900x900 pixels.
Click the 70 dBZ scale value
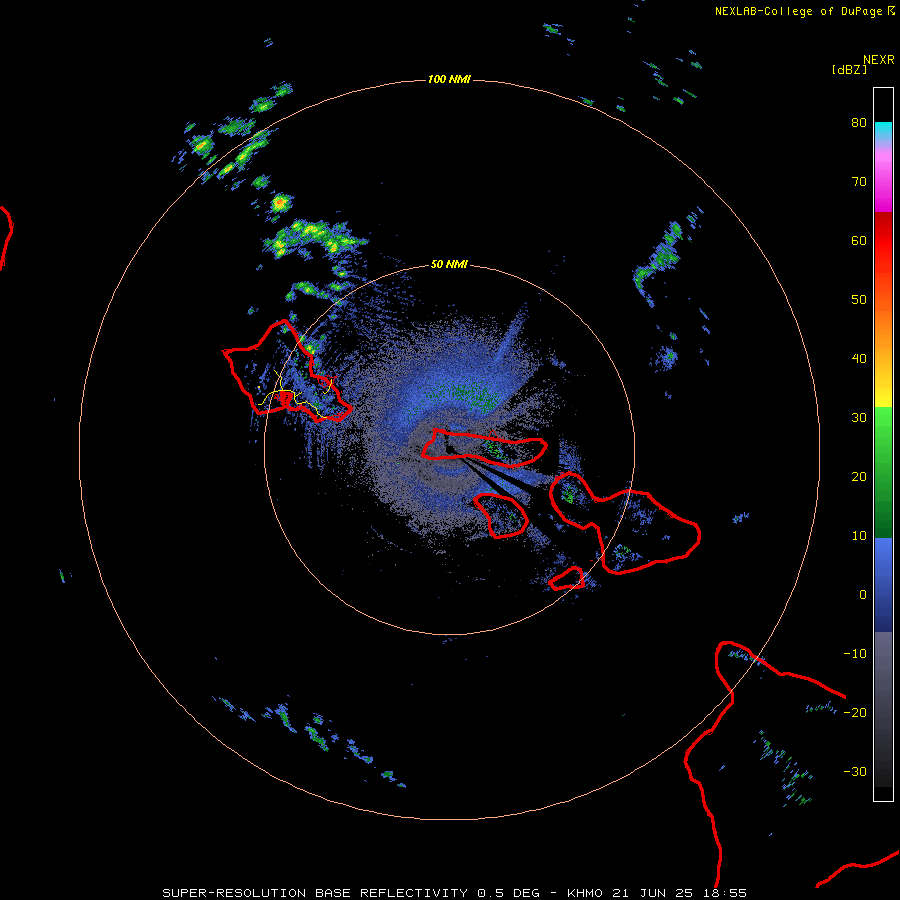coord(859,181)
